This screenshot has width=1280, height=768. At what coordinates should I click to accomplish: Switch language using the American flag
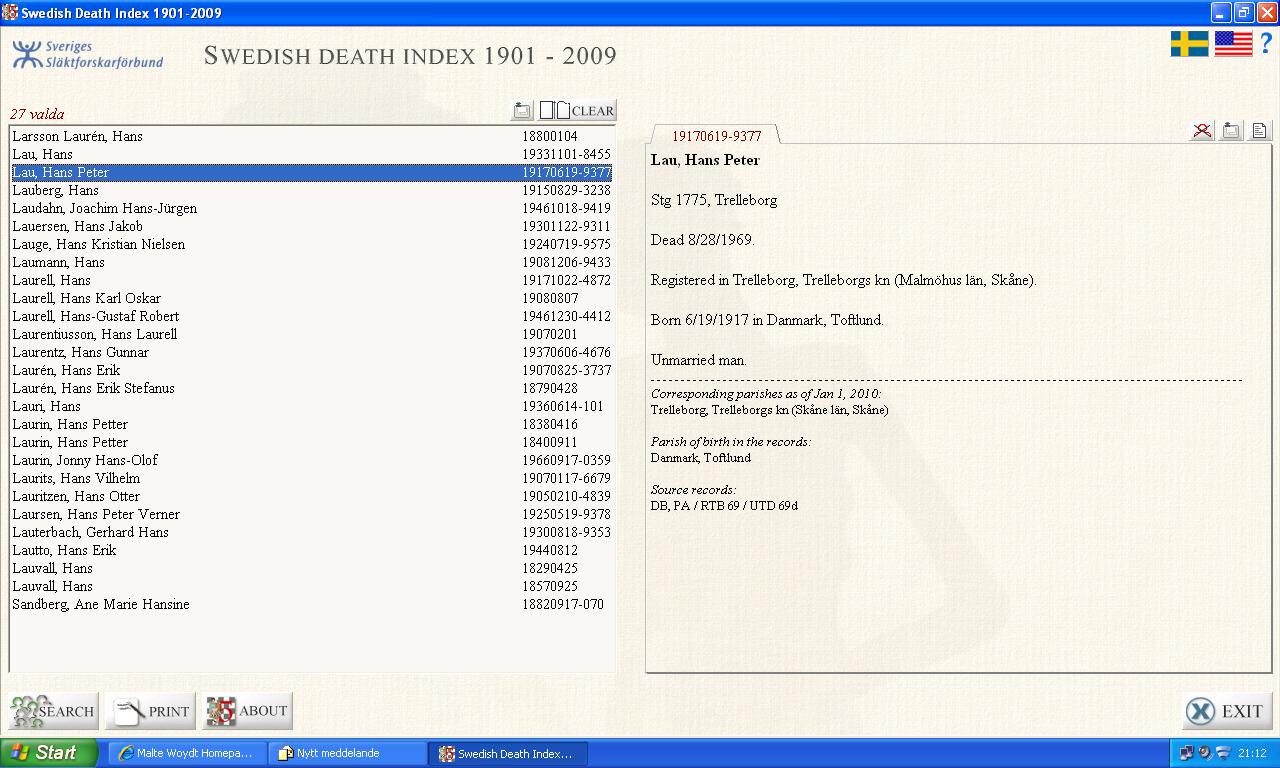(x=1233, y=44)
